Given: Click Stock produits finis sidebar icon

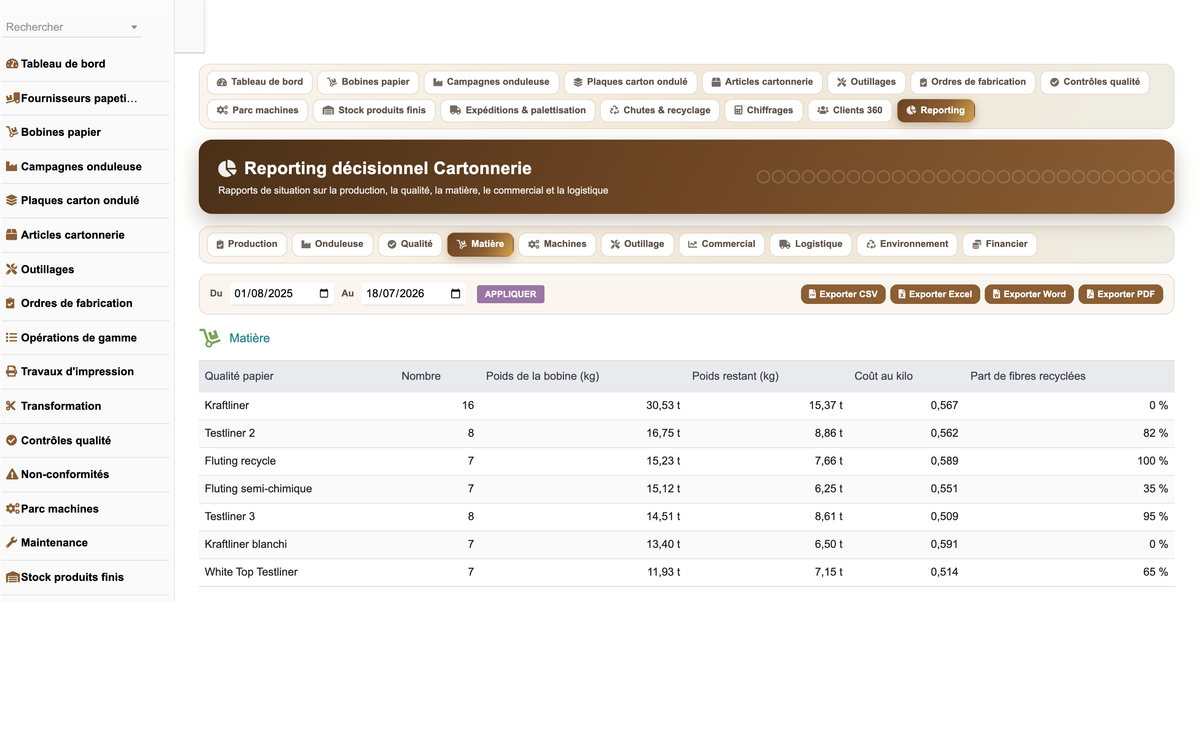Looking at the screenshot, I should point(12,577).
